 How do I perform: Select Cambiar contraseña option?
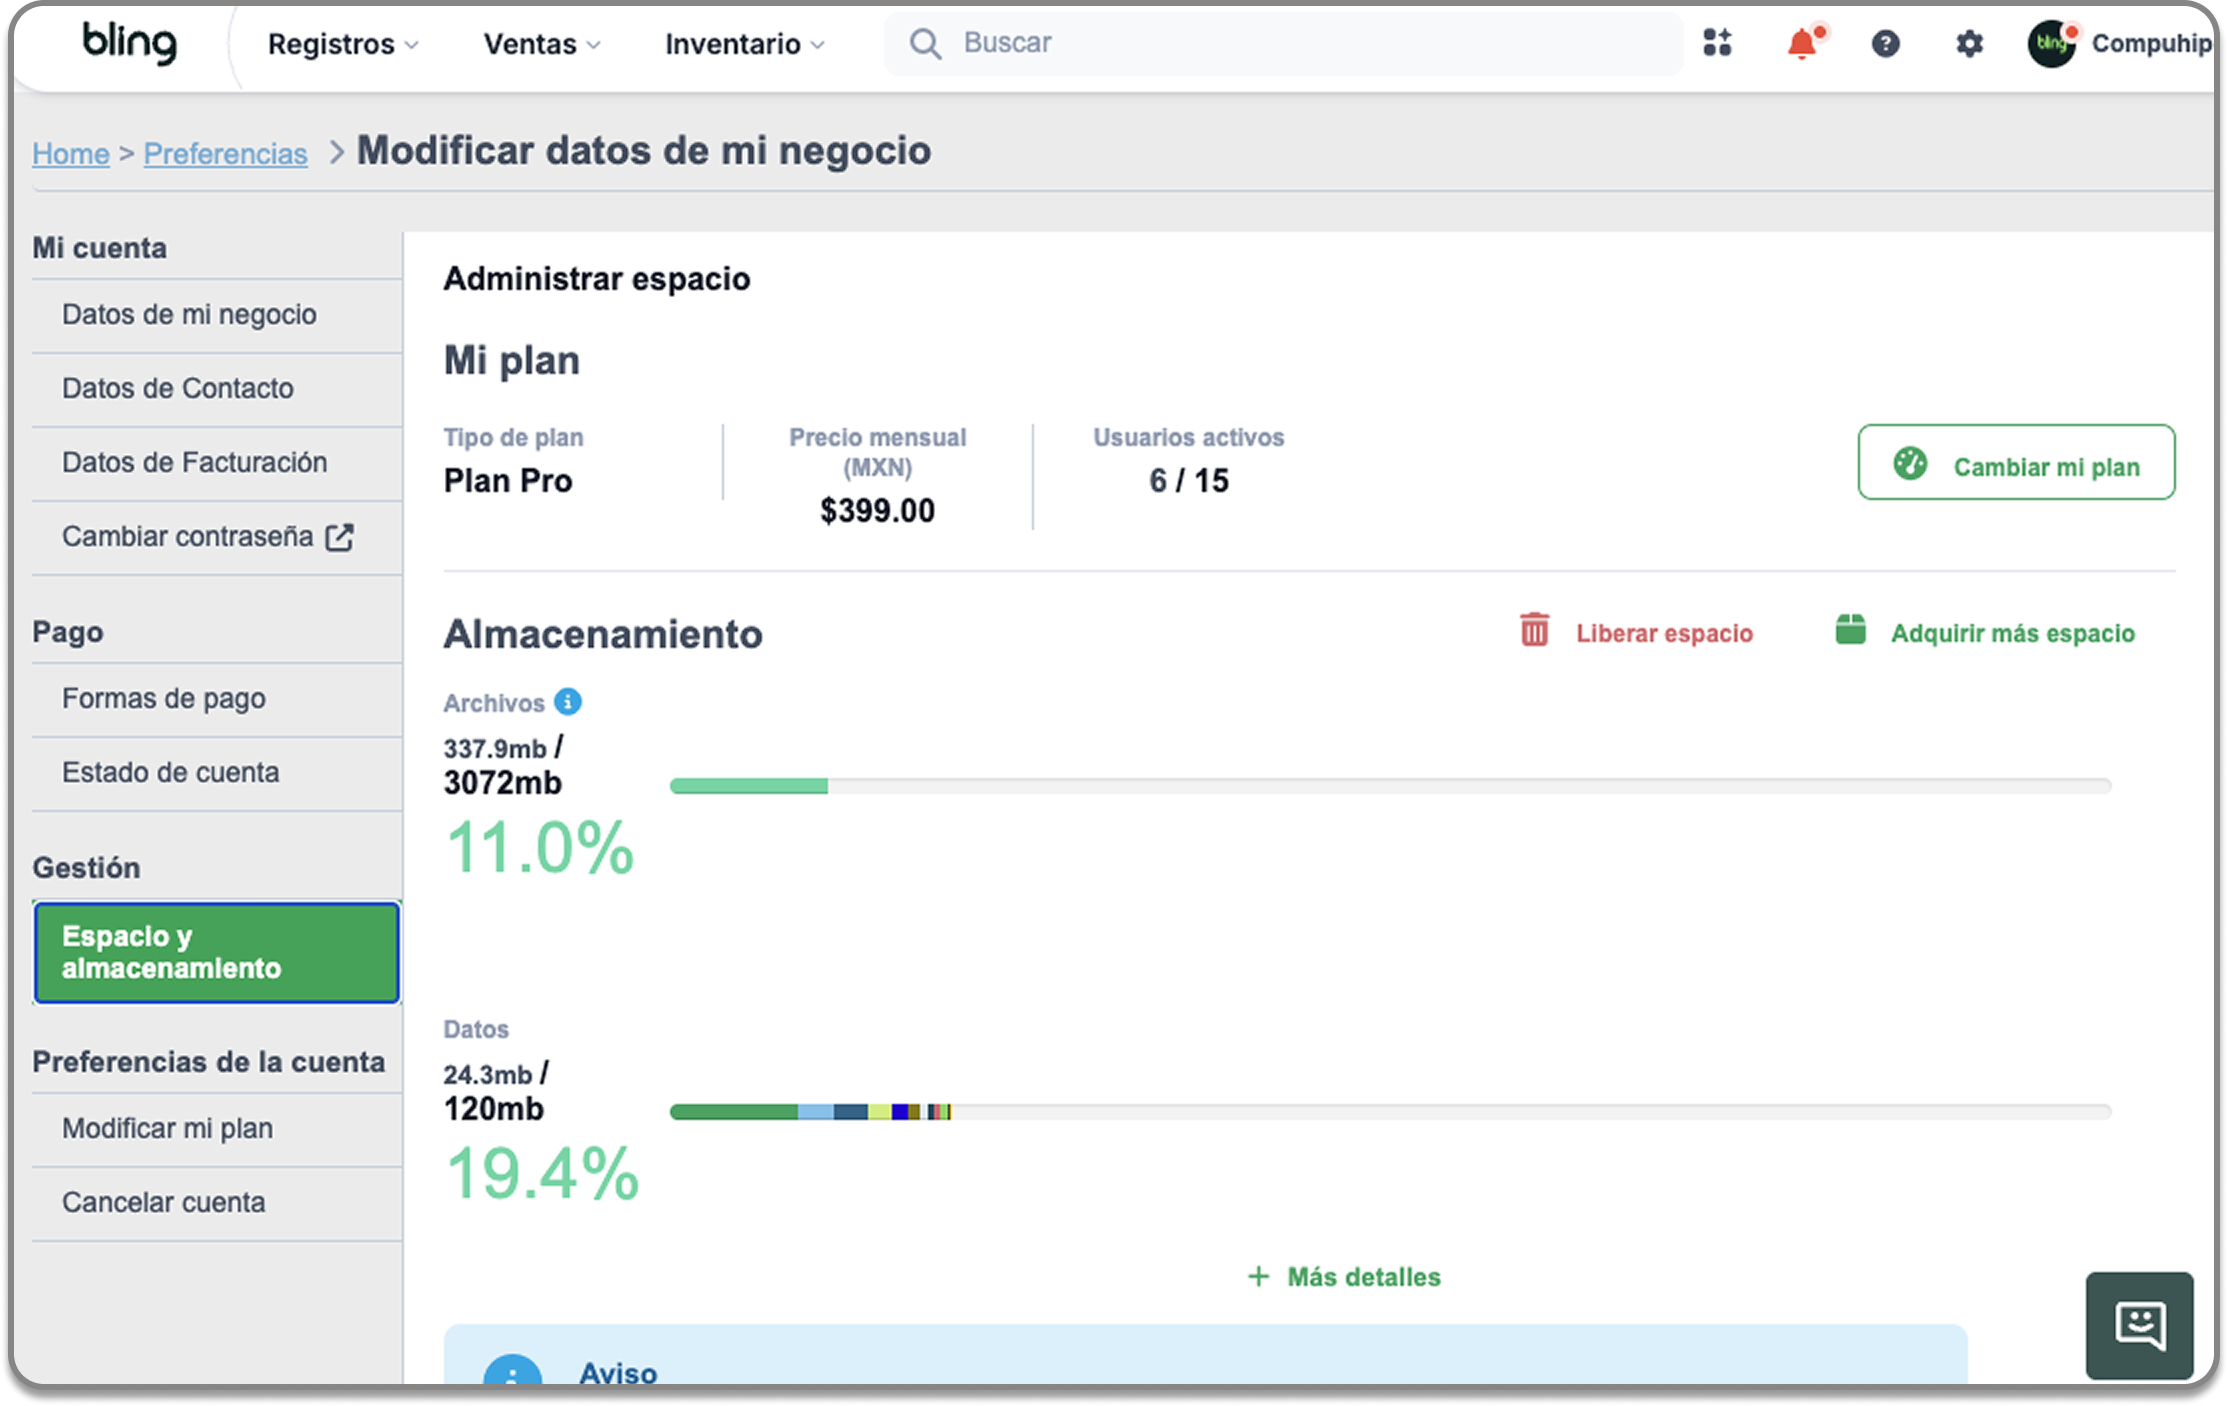(217, 537)
